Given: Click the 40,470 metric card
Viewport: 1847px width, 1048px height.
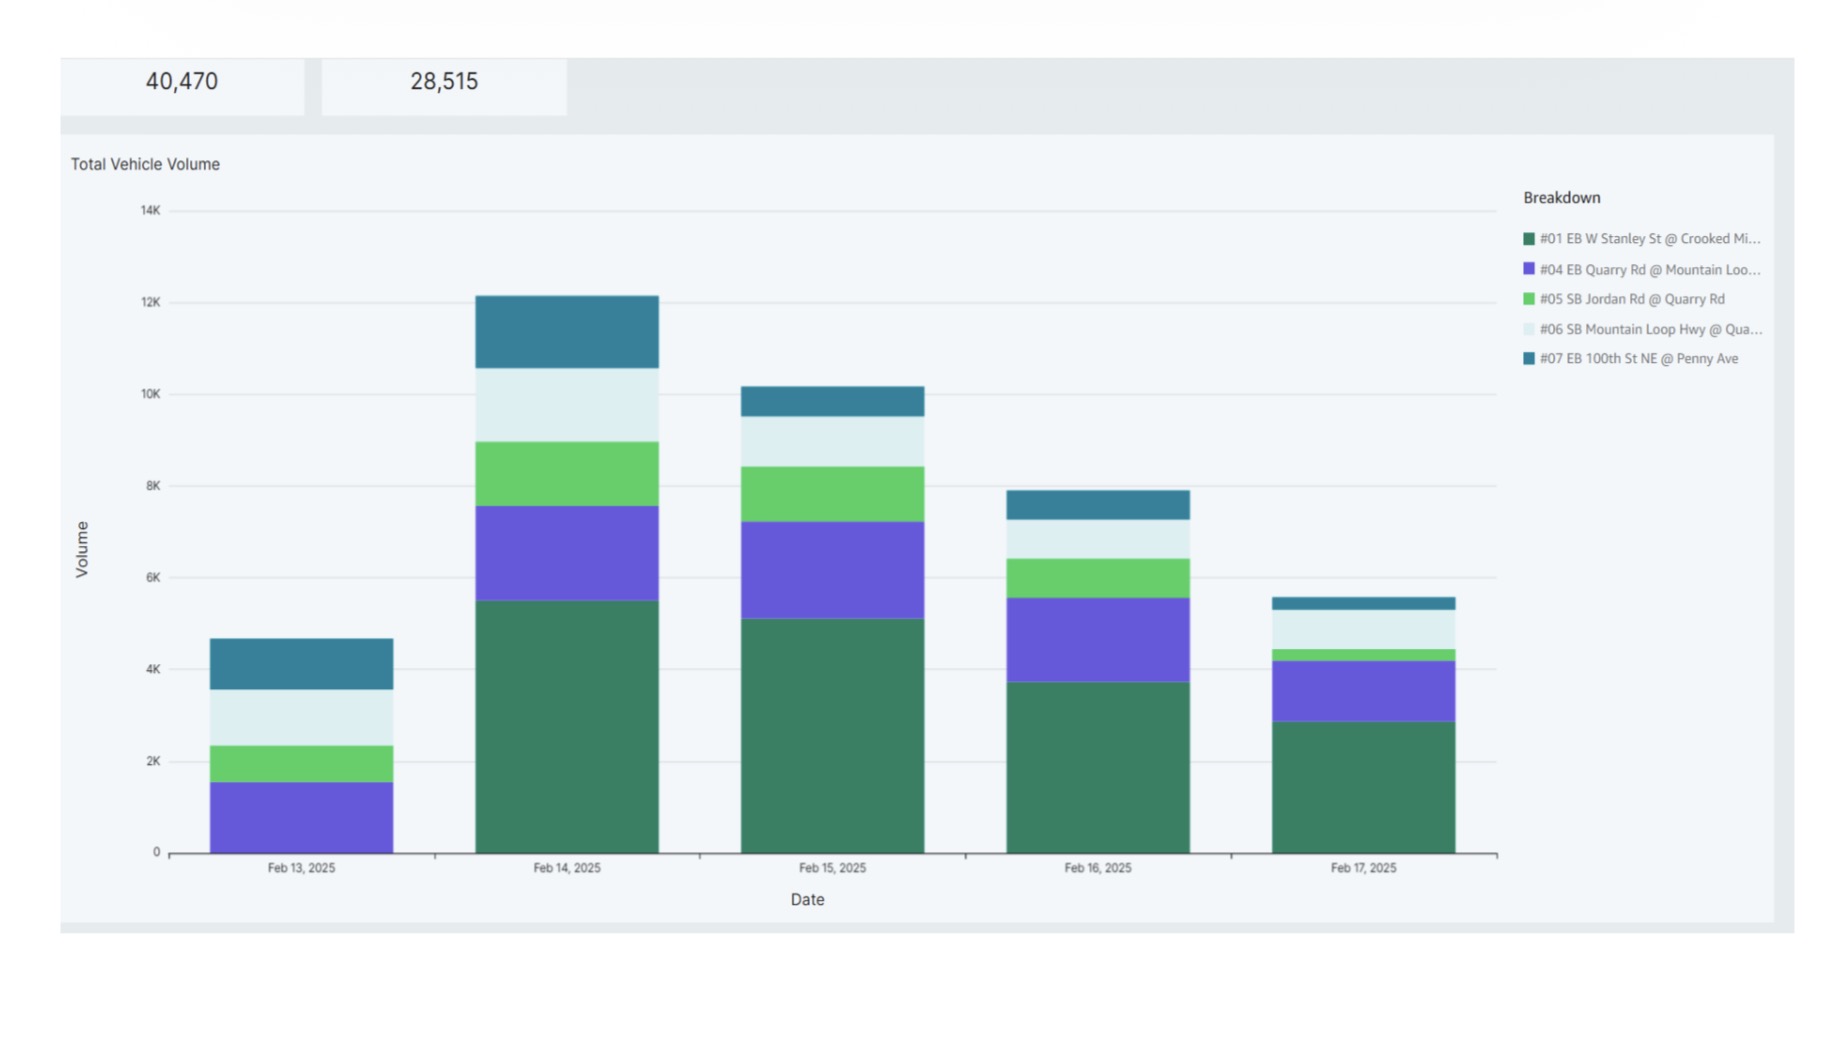Looking at the screenshot, I should 182,86.
